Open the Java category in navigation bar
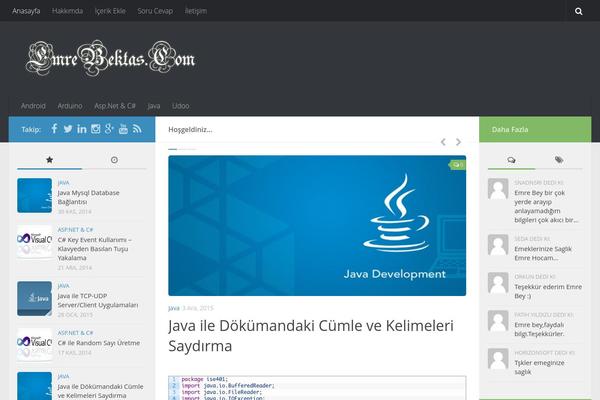This screenshot has height=400, width=600. tap(154, 106)
